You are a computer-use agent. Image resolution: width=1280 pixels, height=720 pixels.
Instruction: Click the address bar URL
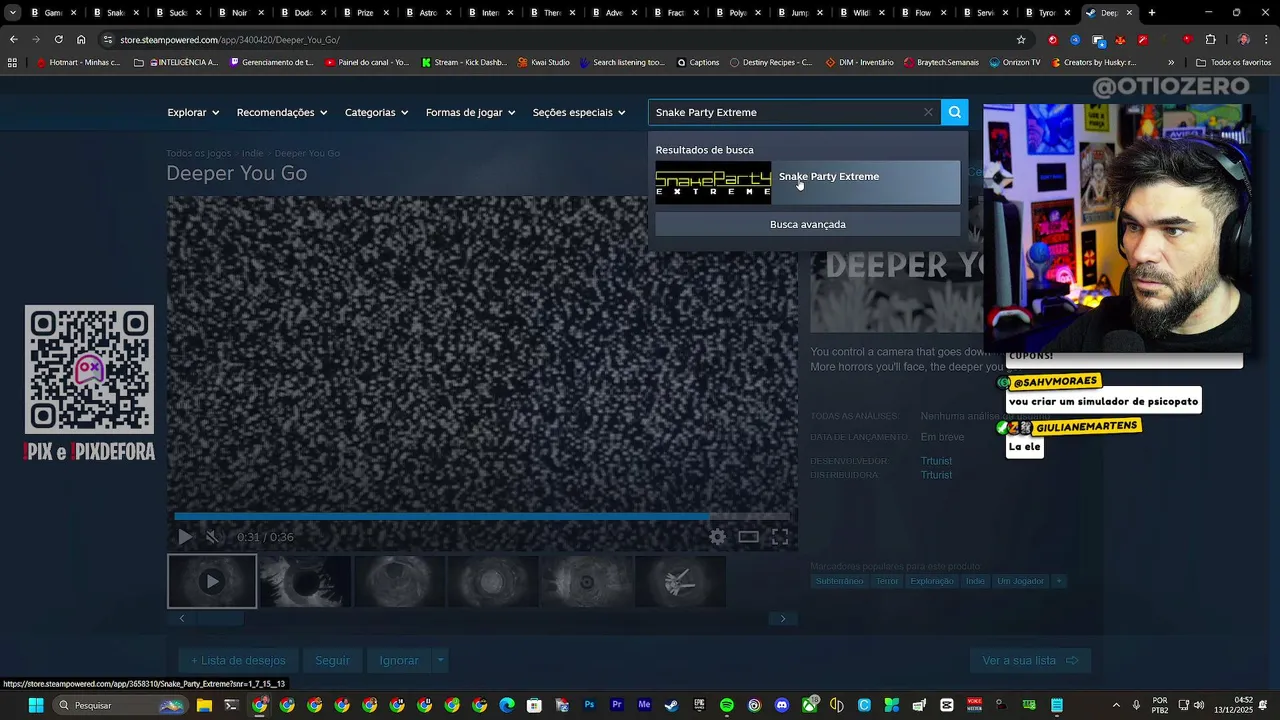pyautogui.click(x=230, y=40)
